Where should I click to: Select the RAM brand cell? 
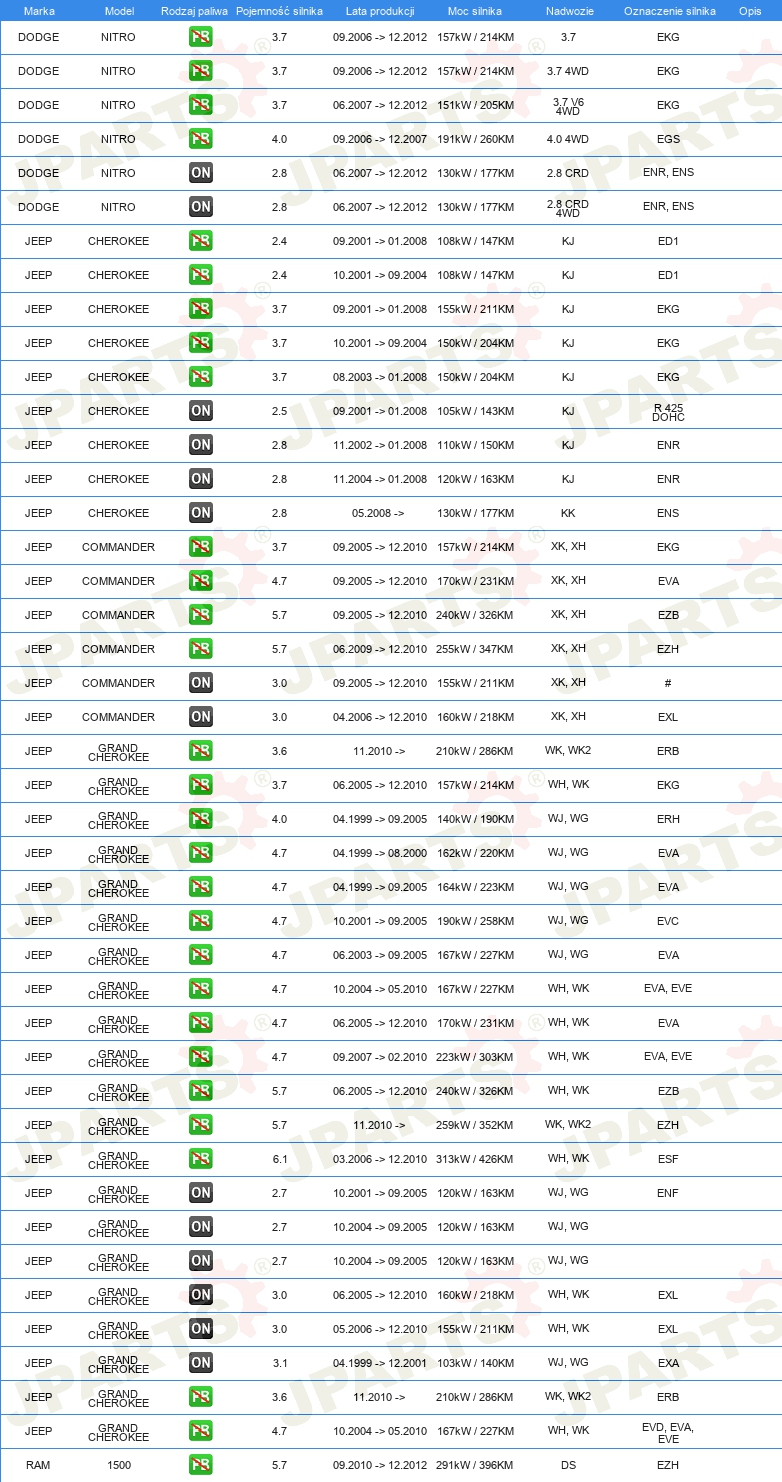[39, 1465]
